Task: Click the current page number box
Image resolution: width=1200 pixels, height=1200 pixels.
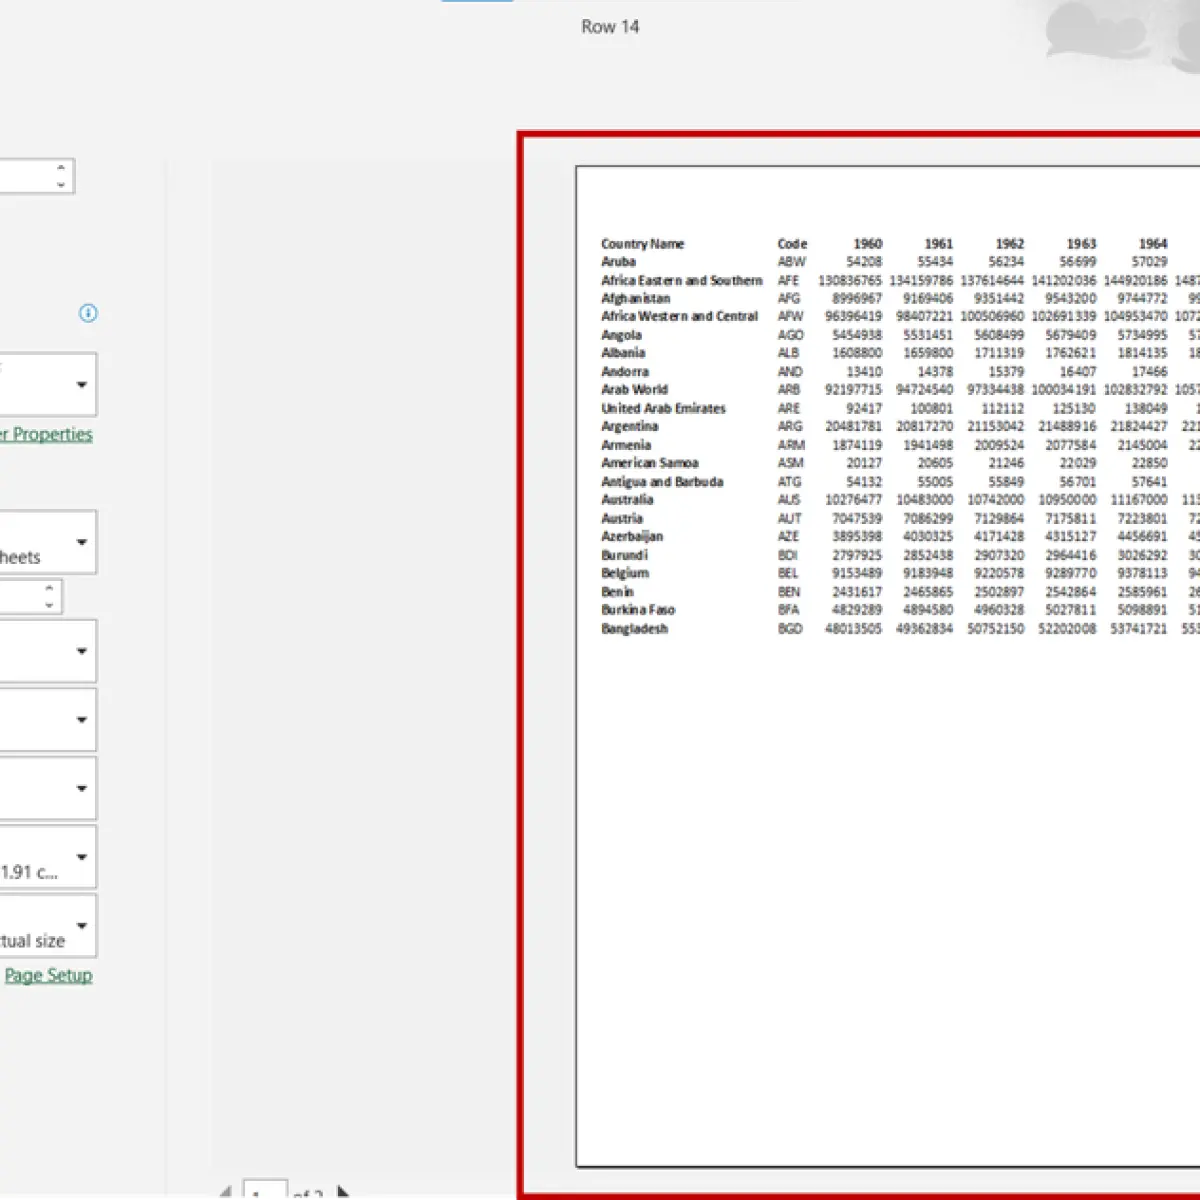Action: (265, 1190)
